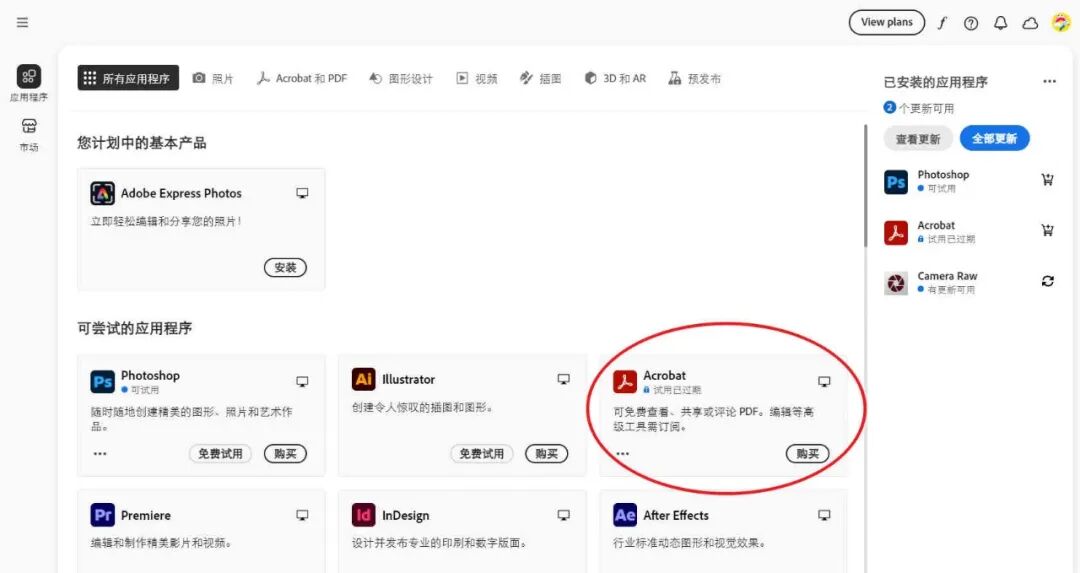
Task: Click the '已安装的应用程序' panel heading
Action: 935,82
